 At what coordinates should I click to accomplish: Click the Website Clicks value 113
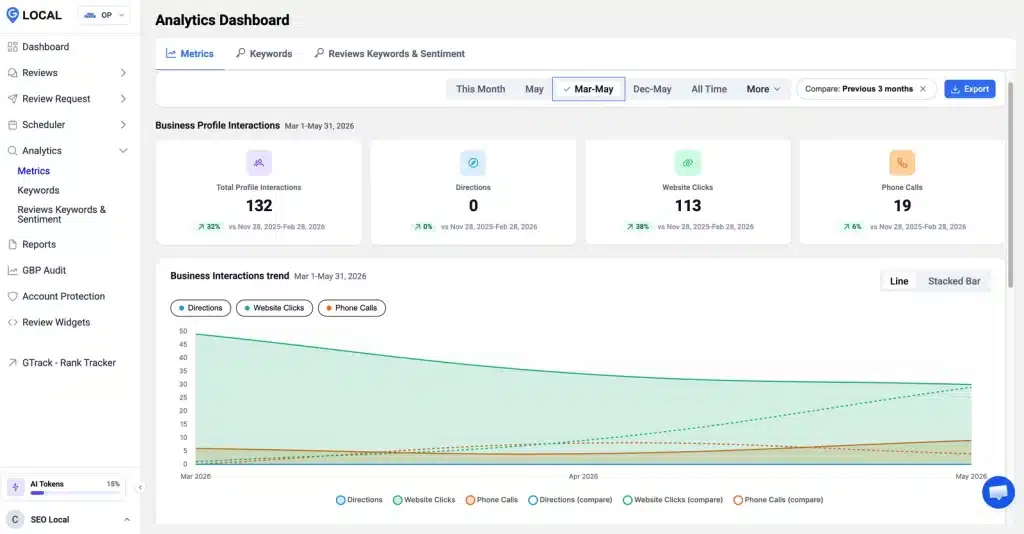point(688,206)
